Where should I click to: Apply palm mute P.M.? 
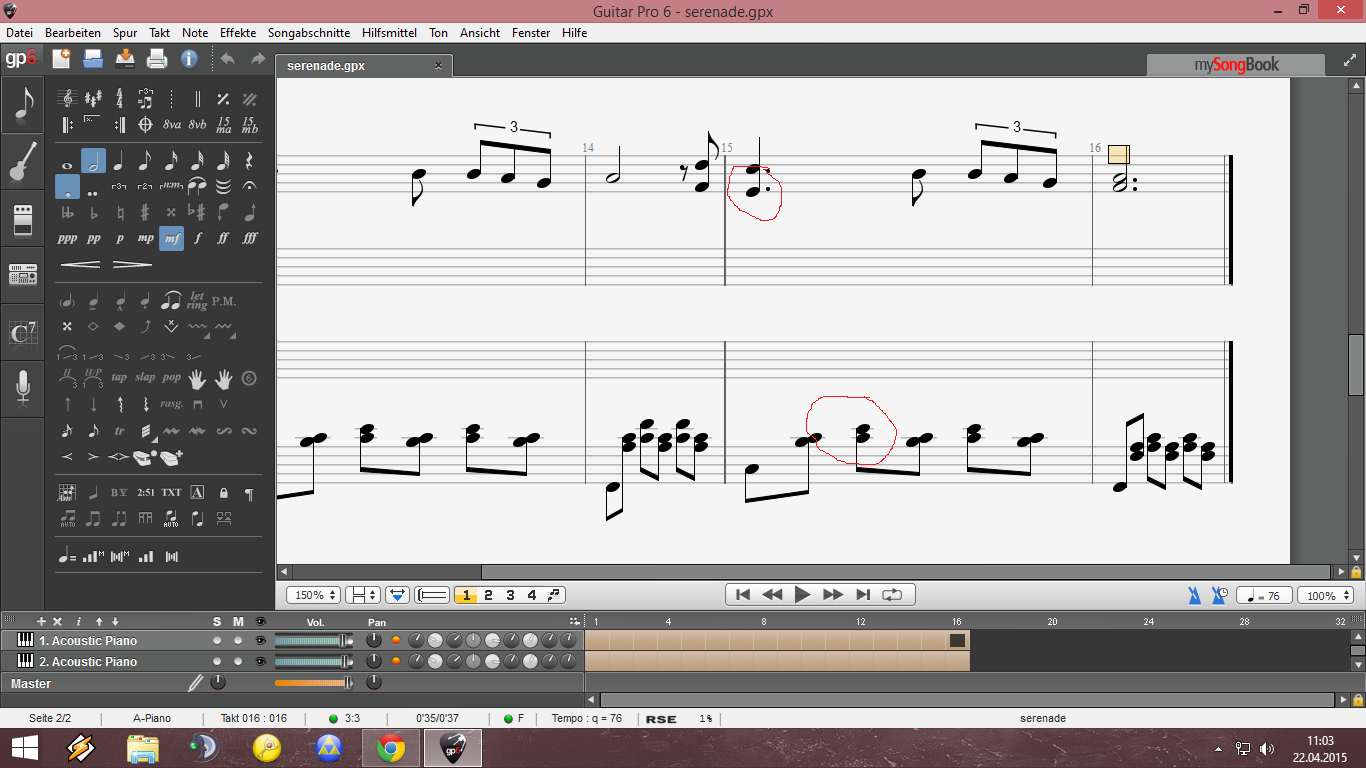click(x=223, y=301)
